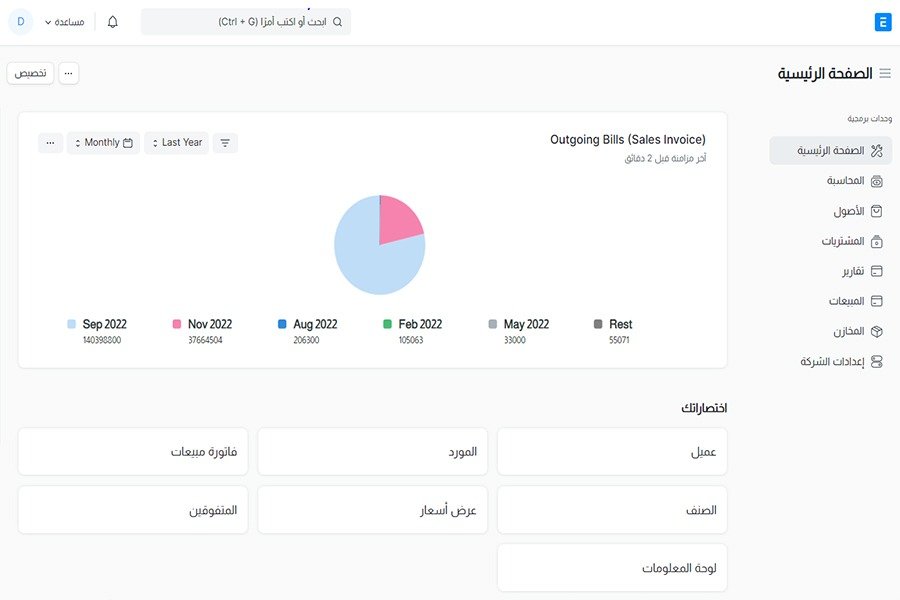Viewport: 900px width, 600px height.
Task: Expand the مساعدة help dropdown
Action: [x=62, y=22]
